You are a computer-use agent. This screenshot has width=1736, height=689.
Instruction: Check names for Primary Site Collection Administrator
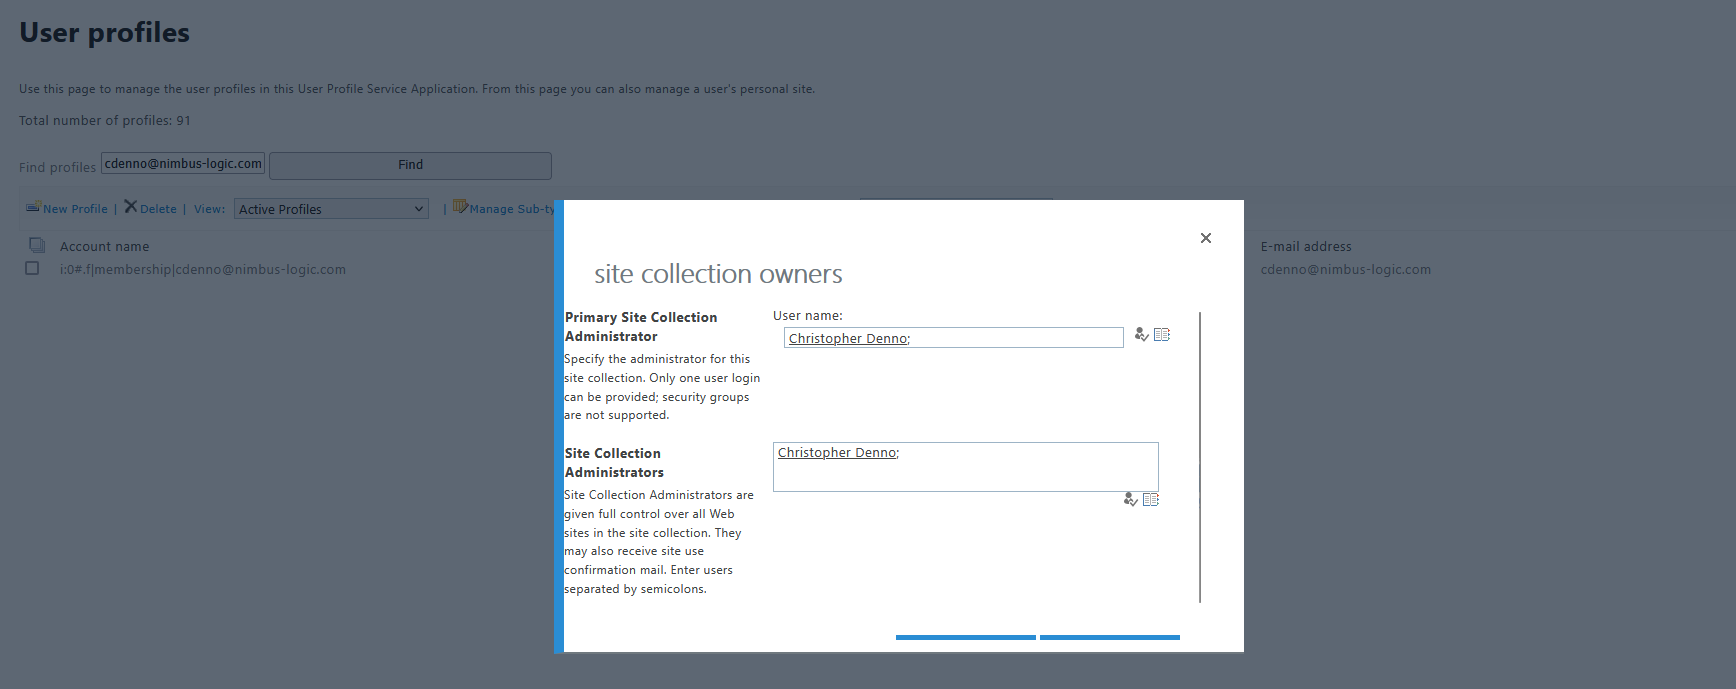point(1141,335)
